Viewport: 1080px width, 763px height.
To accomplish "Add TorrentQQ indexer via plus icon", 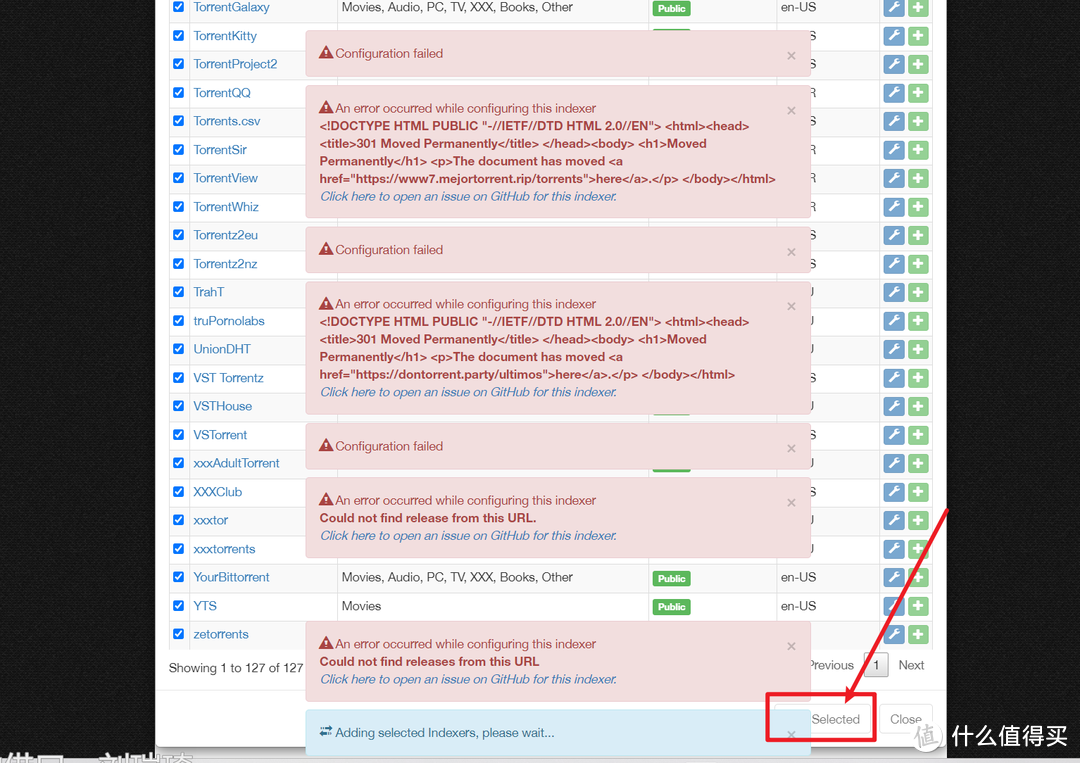I will (917, 93).
